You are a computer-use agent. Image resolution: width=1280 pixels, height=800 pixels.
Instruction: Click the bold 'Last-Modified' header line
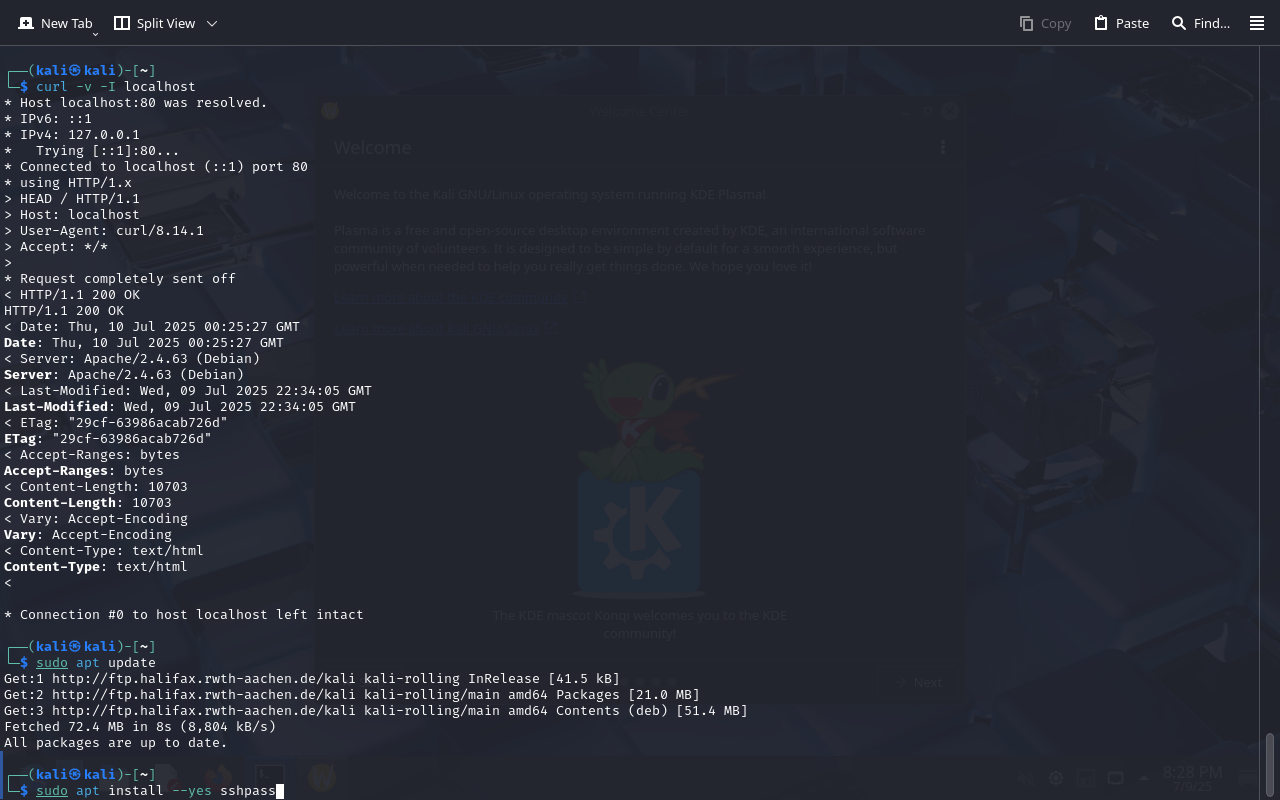click(x=180, y=407)
